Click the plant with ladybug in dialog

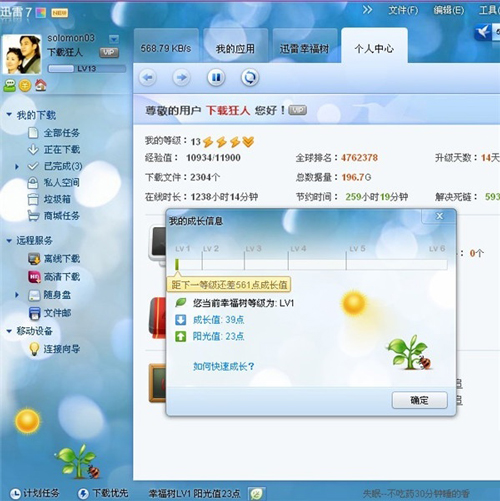tap(410, 353)
